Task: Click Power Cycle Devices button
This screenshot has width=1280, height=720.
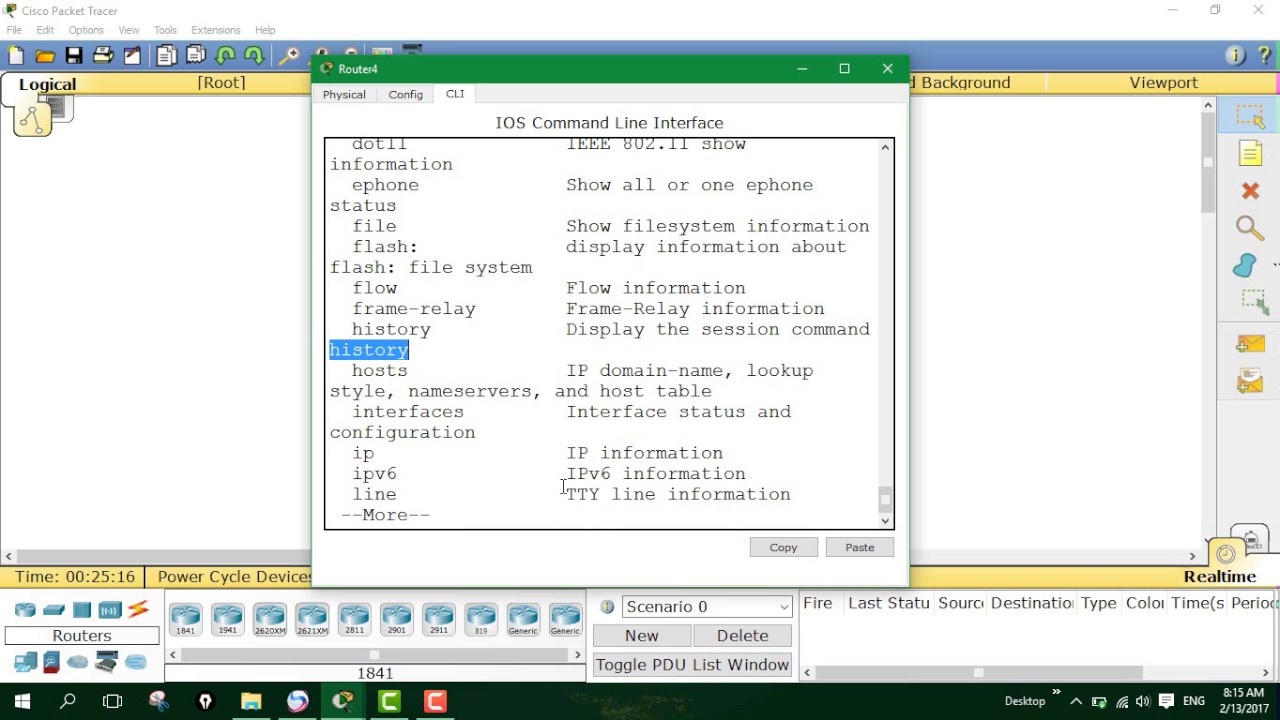Action: click(235, 577)
